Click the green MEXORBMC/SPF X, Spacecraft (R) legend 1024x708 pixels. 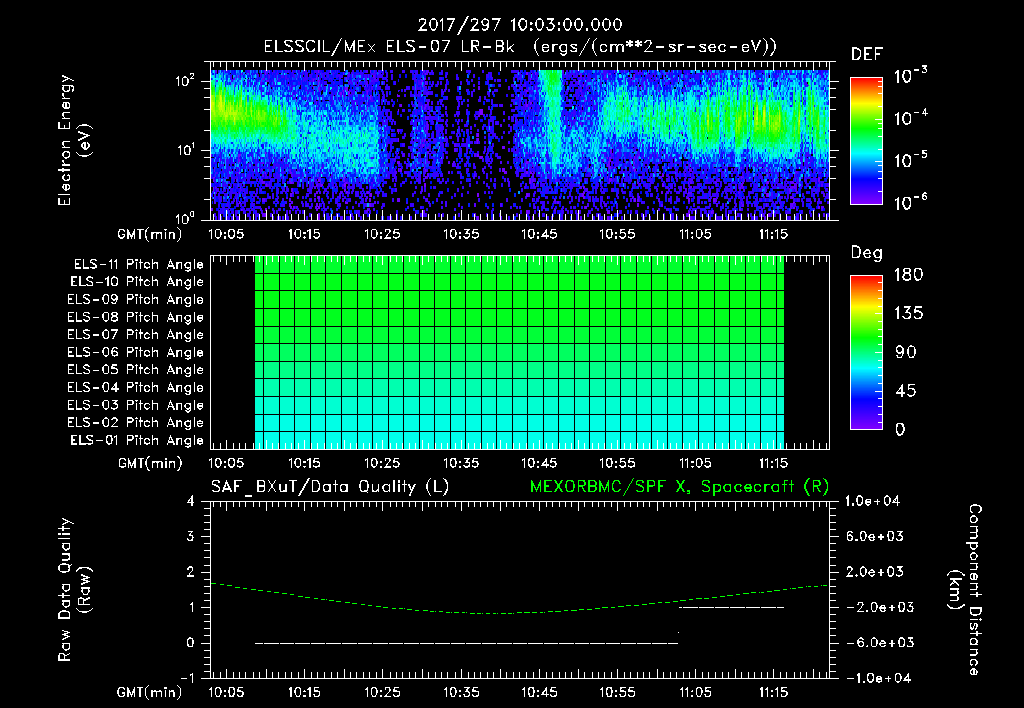(679, 487)
